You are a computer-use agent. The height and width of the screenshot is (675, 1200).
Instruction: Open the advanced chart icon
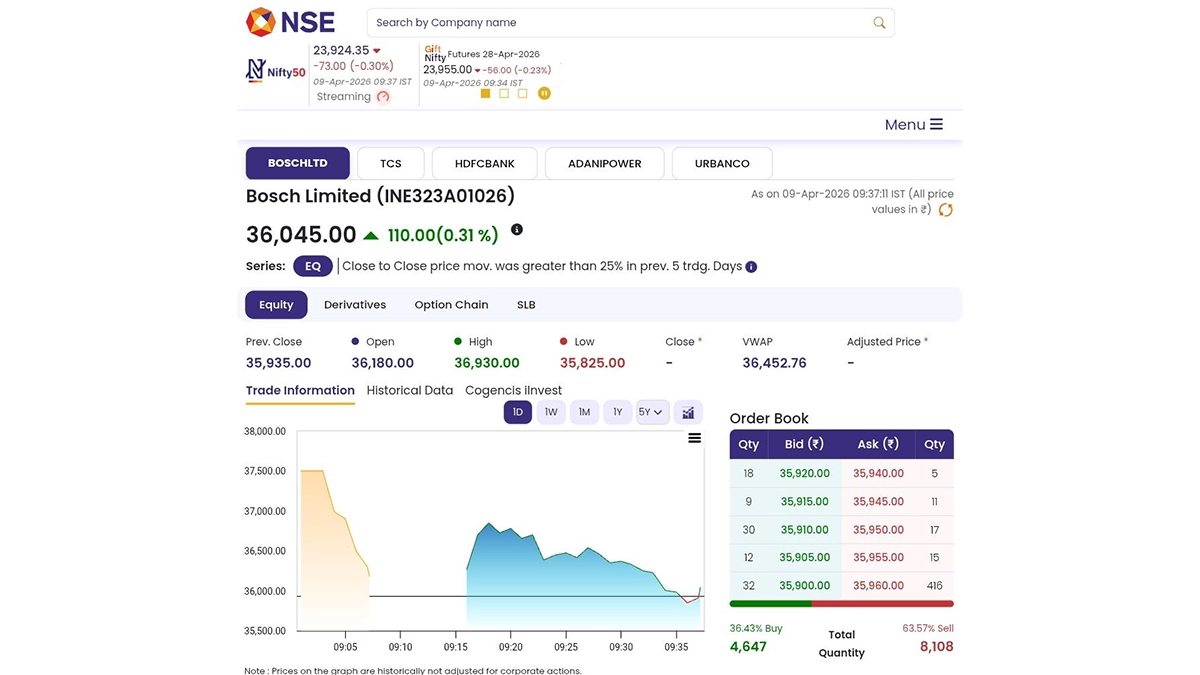tap(688, 412)
